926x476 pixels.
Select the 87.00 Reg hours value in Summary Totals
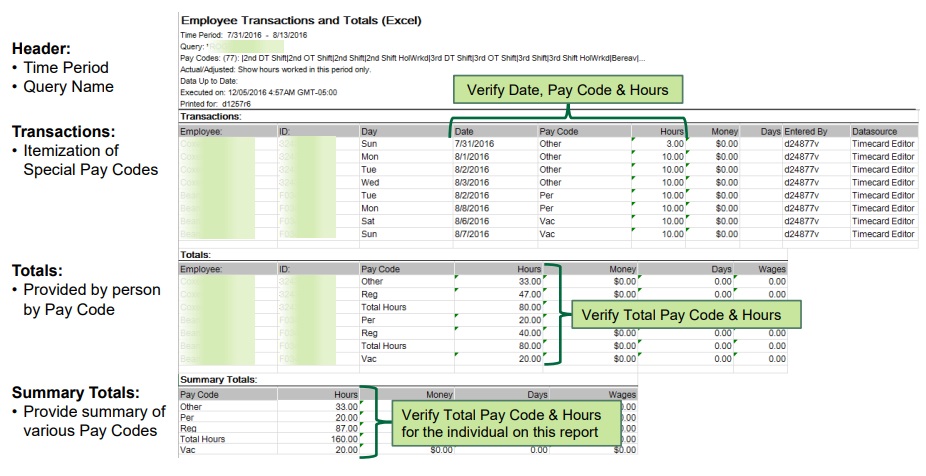tap(344, 428)
